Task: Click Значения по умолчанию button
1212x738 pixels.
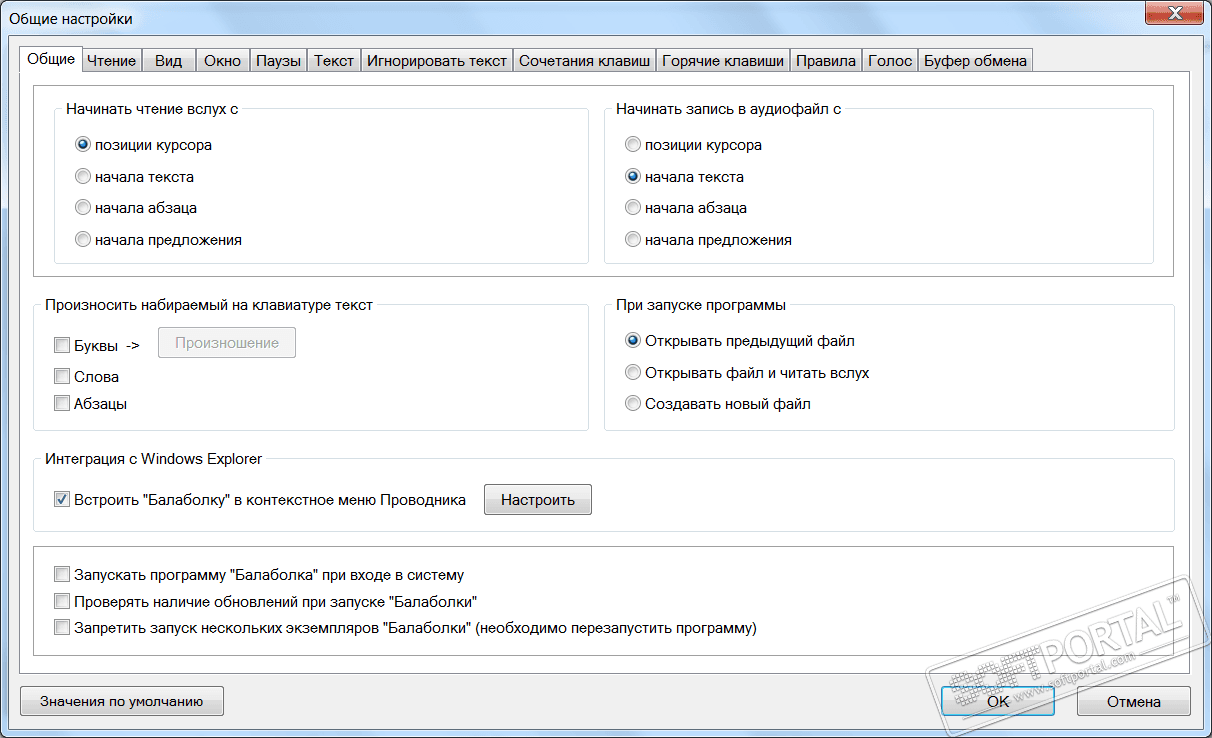Action: (122, 701)
